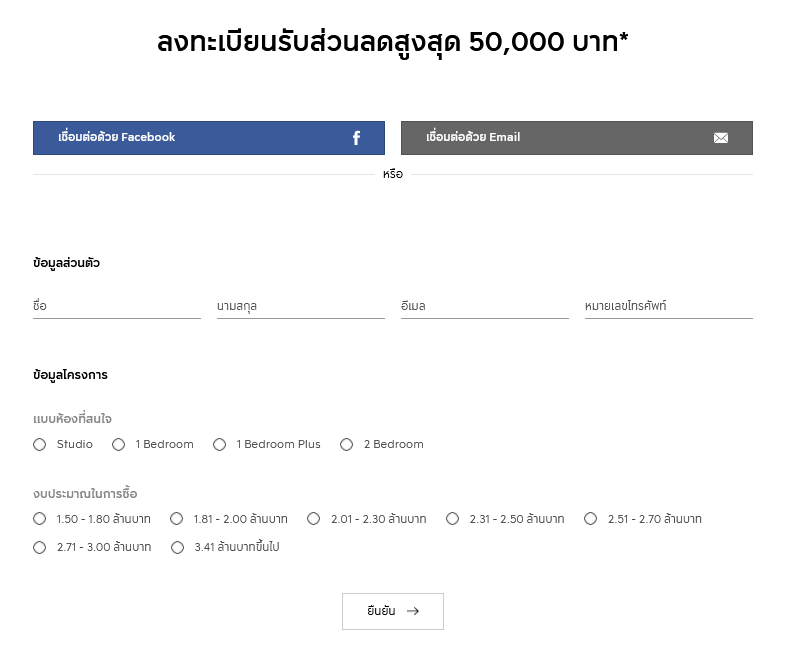Select 3.41 ล้านบาทขึ้นไป budget option

(177, 548)
